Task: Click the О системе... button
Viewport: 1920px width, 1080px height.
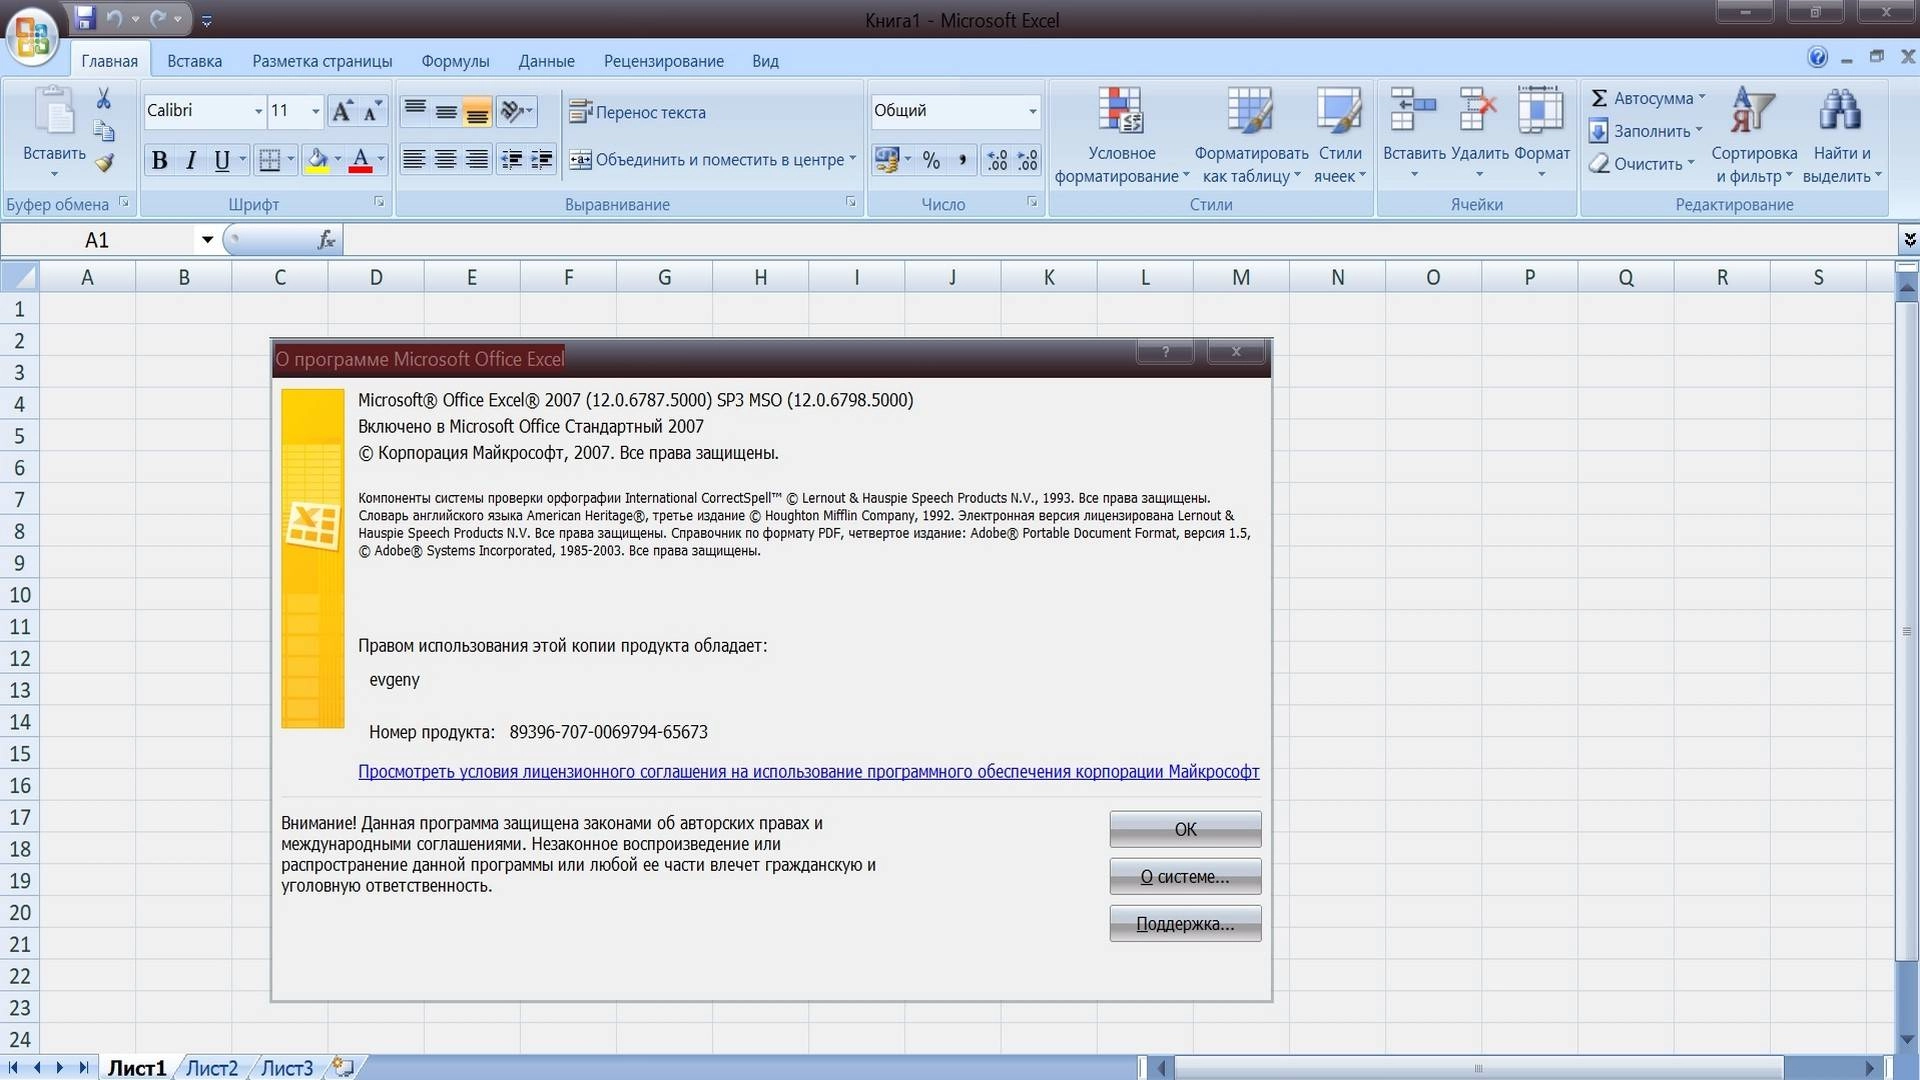Action: 1185,876
